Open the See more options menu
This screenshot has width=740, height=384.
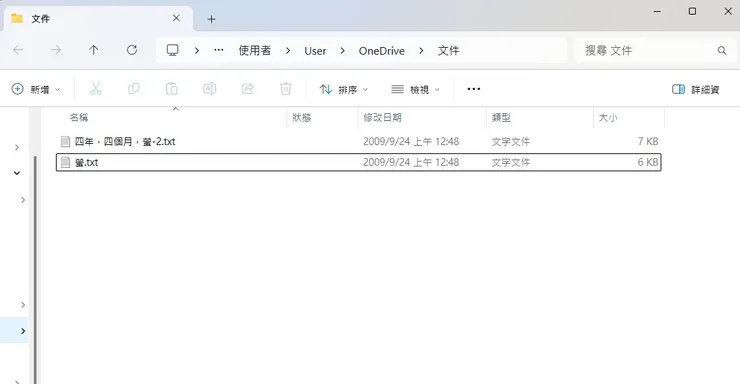click(473, 89)
